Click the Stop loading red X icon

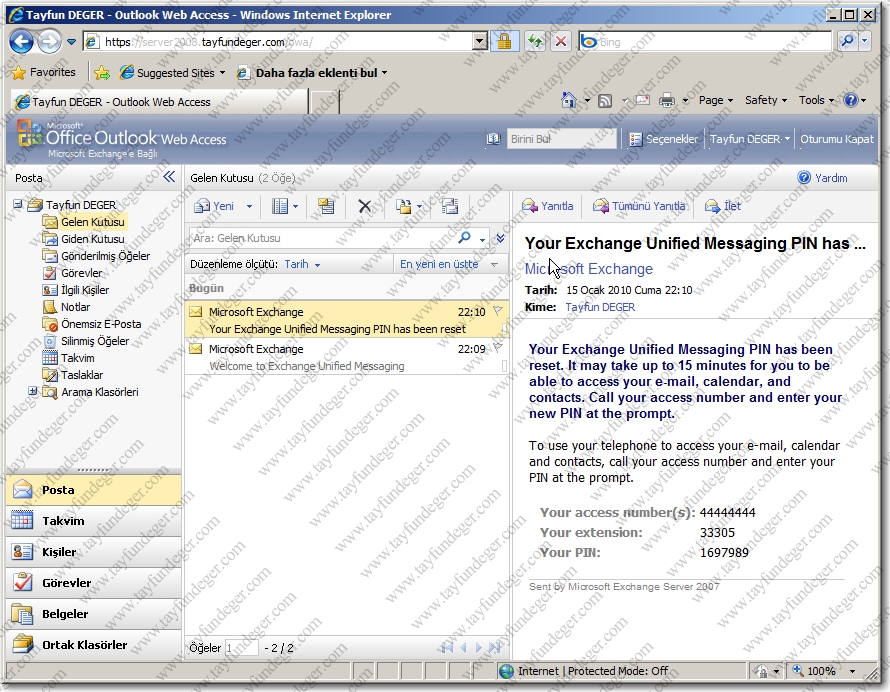coord(561,41)
